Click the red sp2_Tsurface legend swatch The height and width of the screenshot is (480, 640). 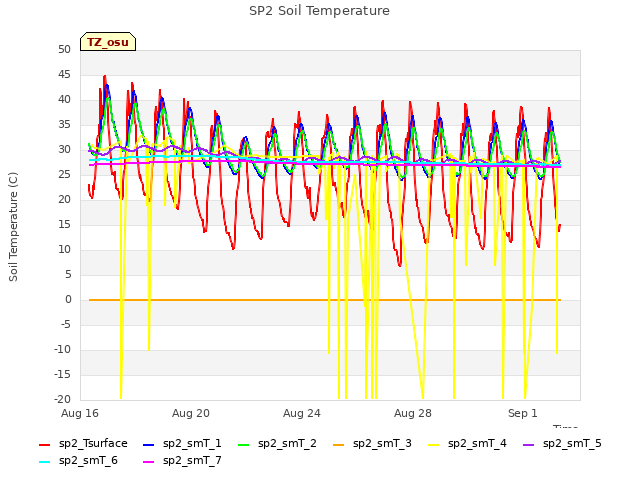click(44, 444)
